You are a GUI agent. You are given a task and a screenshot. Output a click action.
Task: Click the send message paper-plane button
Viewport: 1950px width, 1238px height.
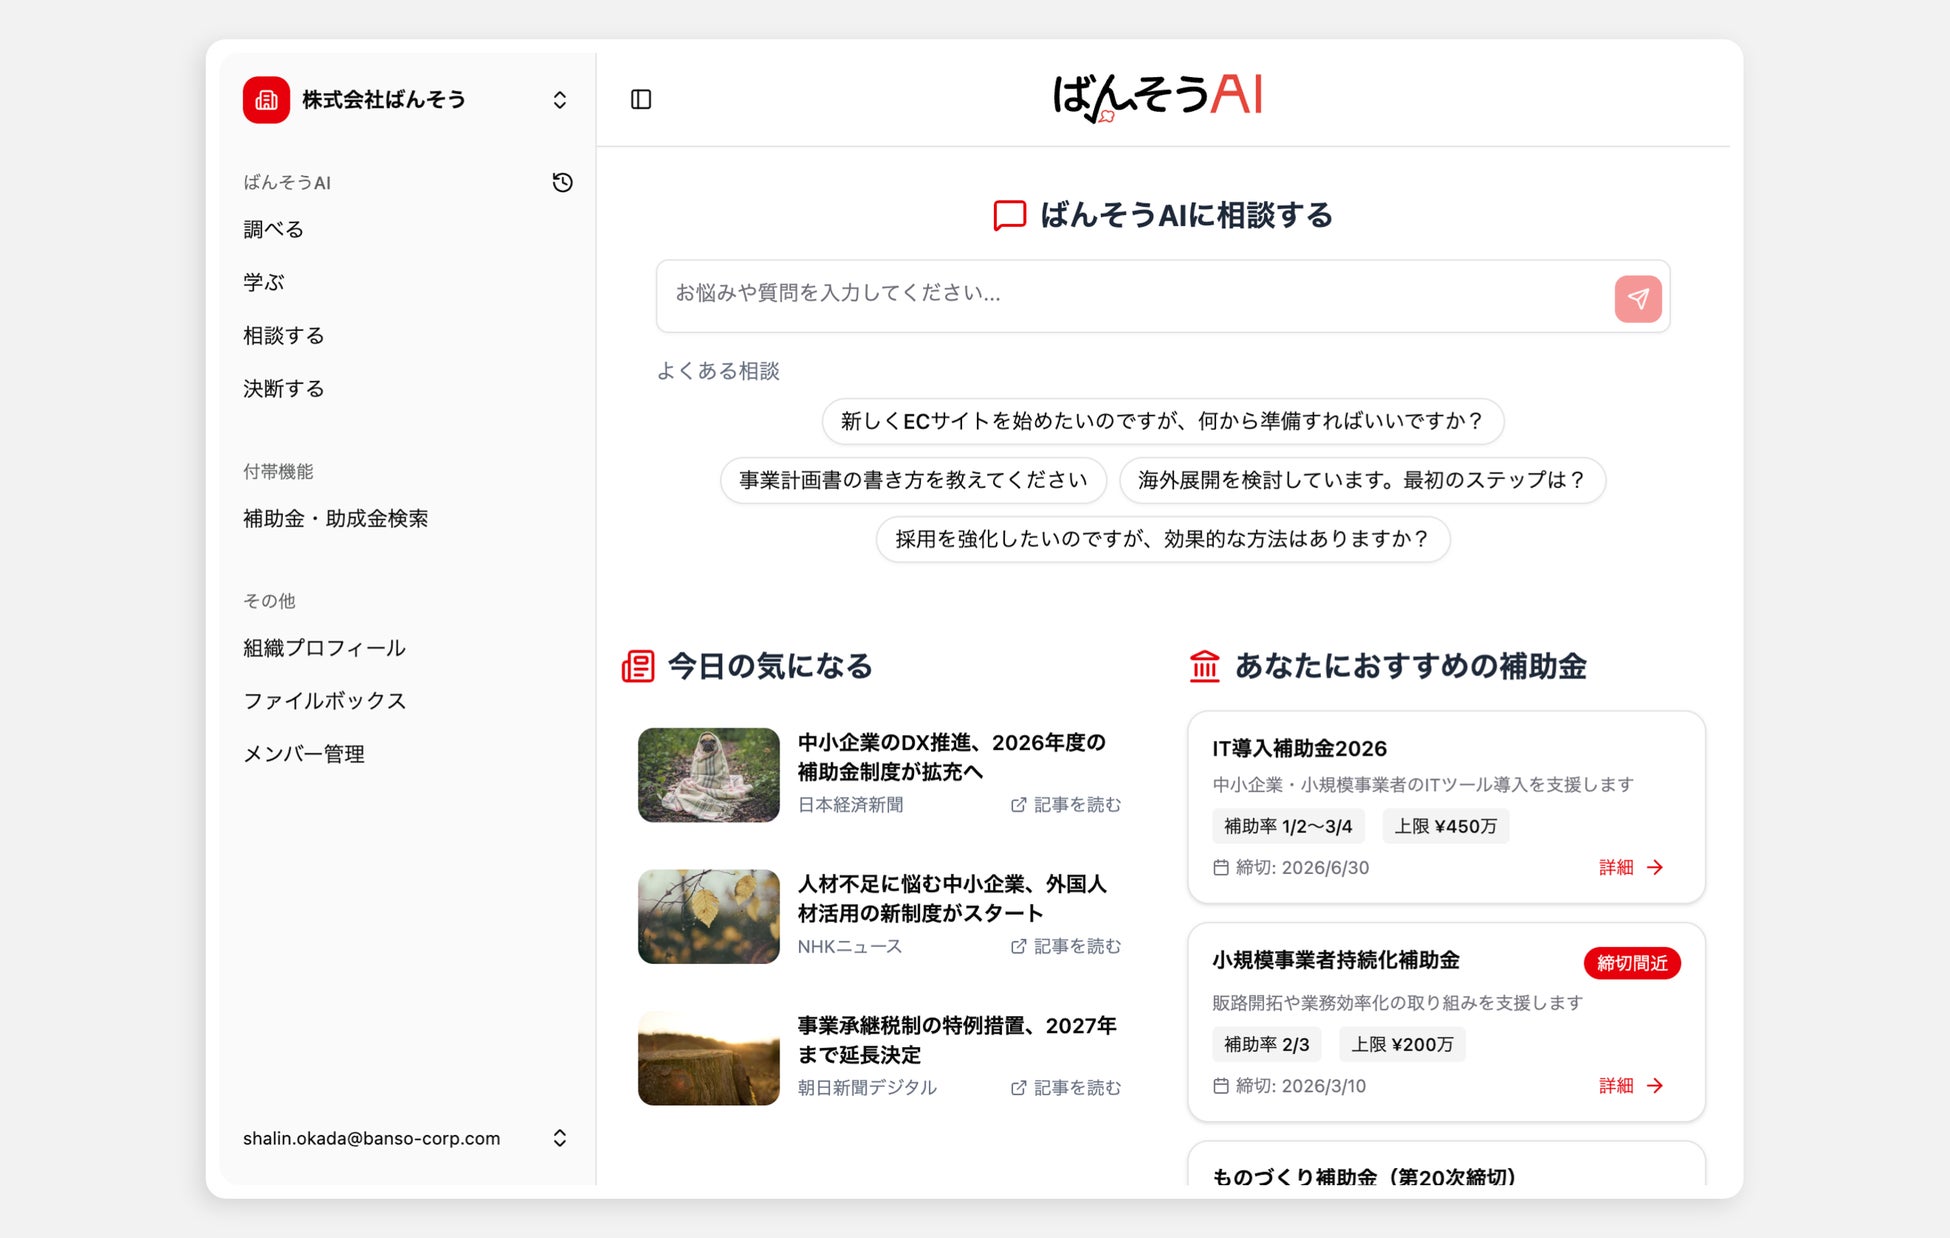point(1637,298)
